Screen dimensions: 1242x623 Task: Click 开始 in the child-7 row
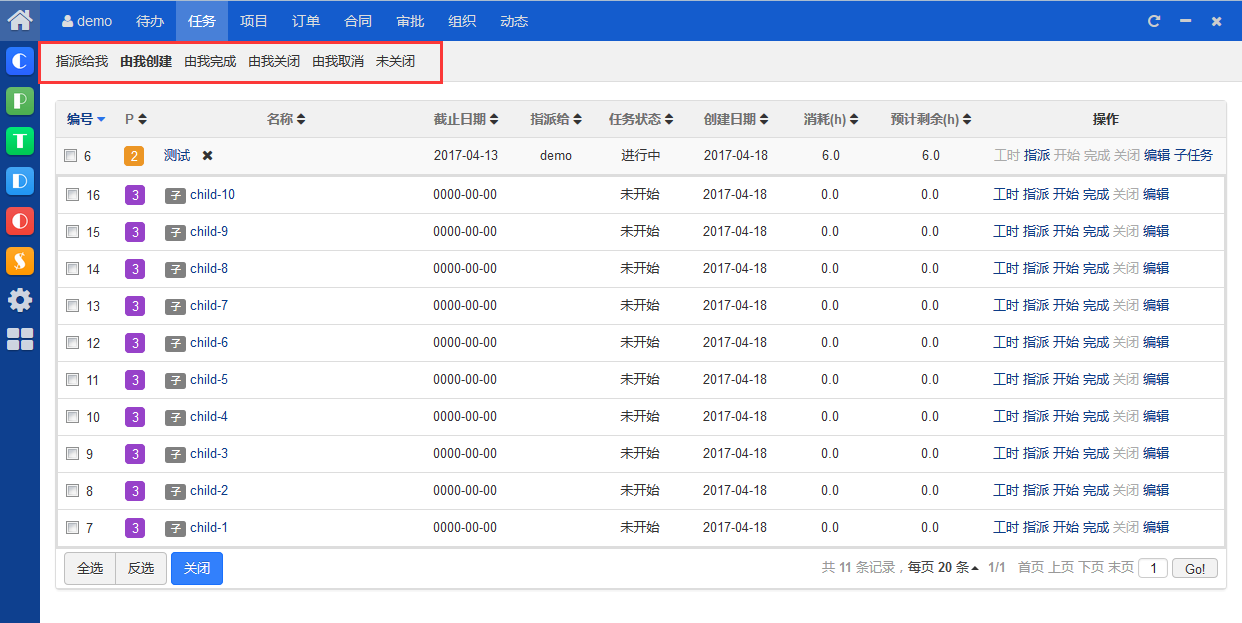1066,306
